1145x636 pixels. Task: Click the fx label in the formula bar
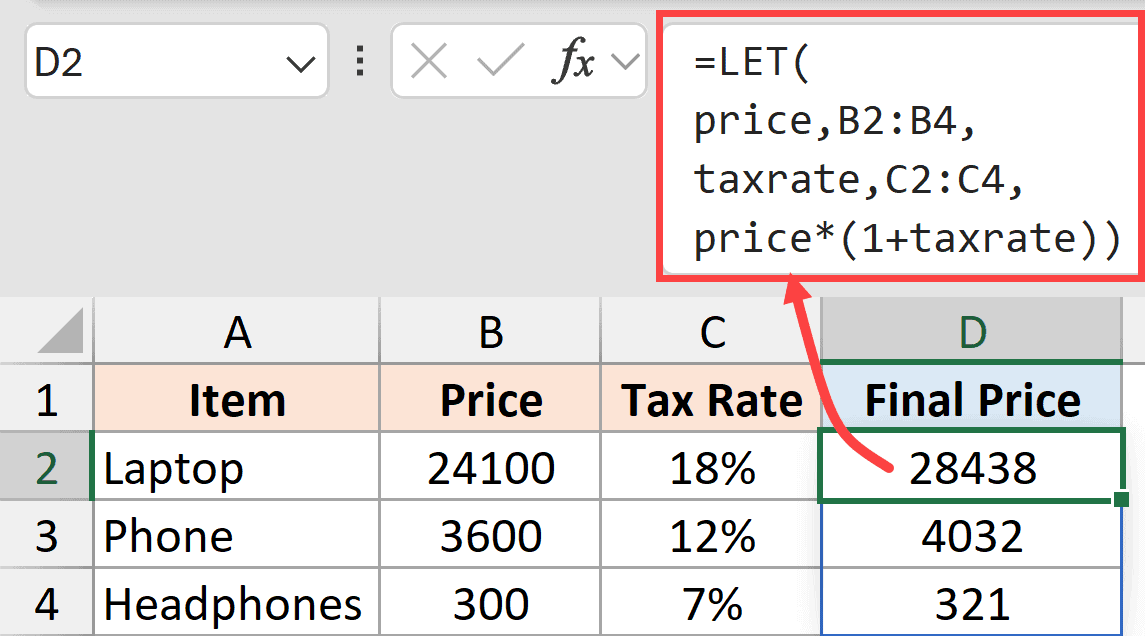point(574,61)
